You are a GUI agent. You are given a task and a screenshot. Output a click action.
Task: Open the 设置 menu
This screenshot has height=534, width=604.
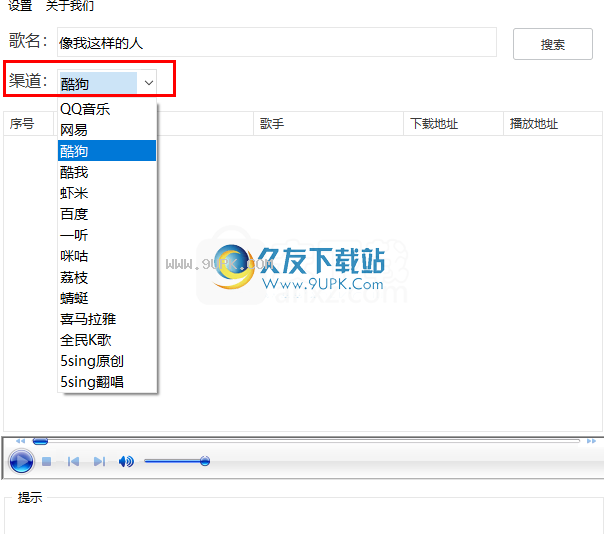(20, 5)
